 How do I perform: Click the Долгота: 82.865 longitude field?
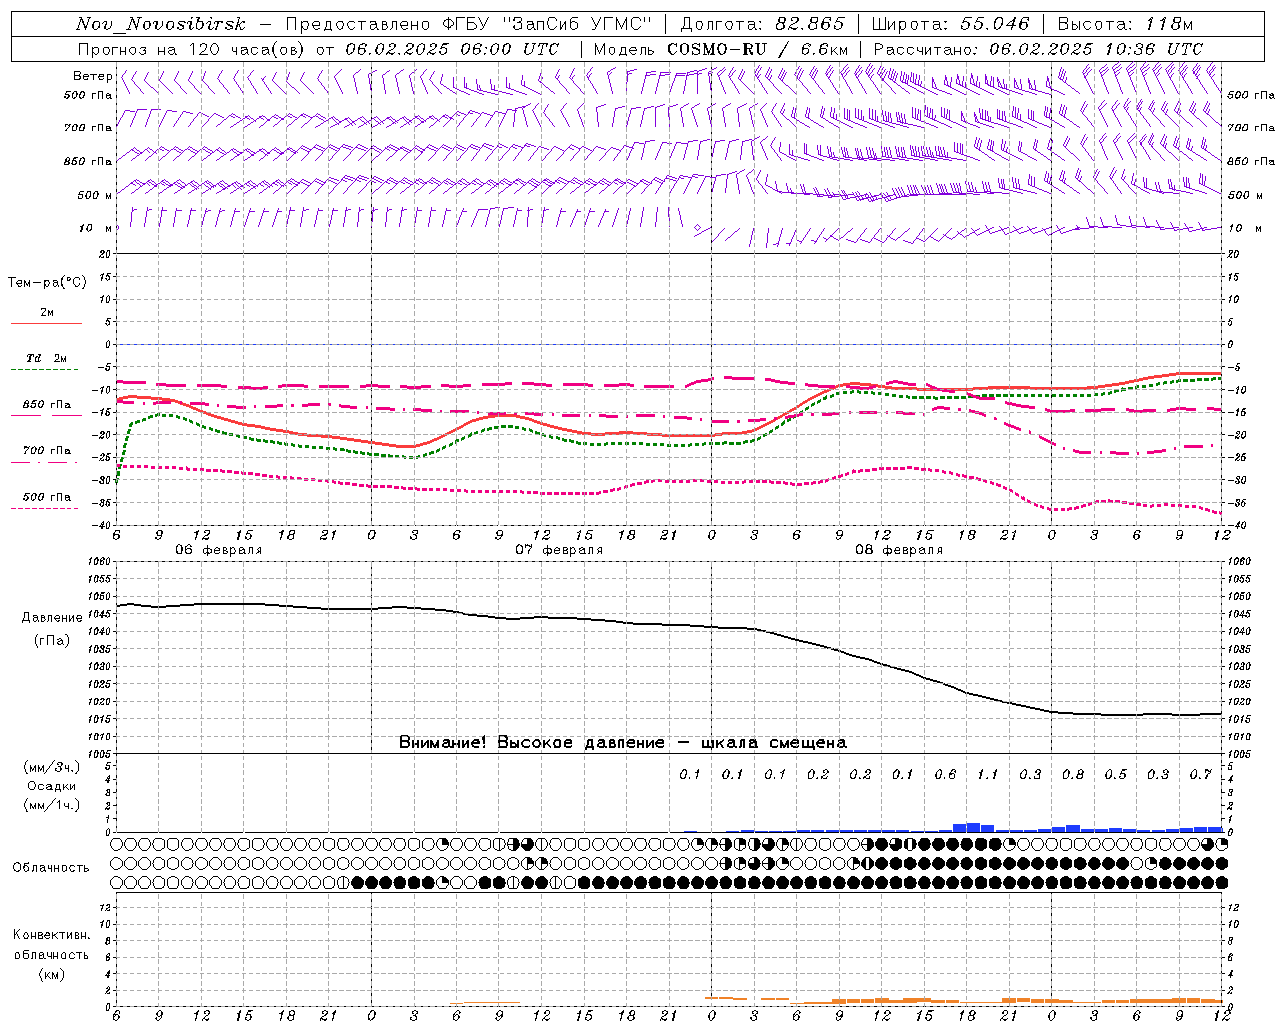coord(762,24)
